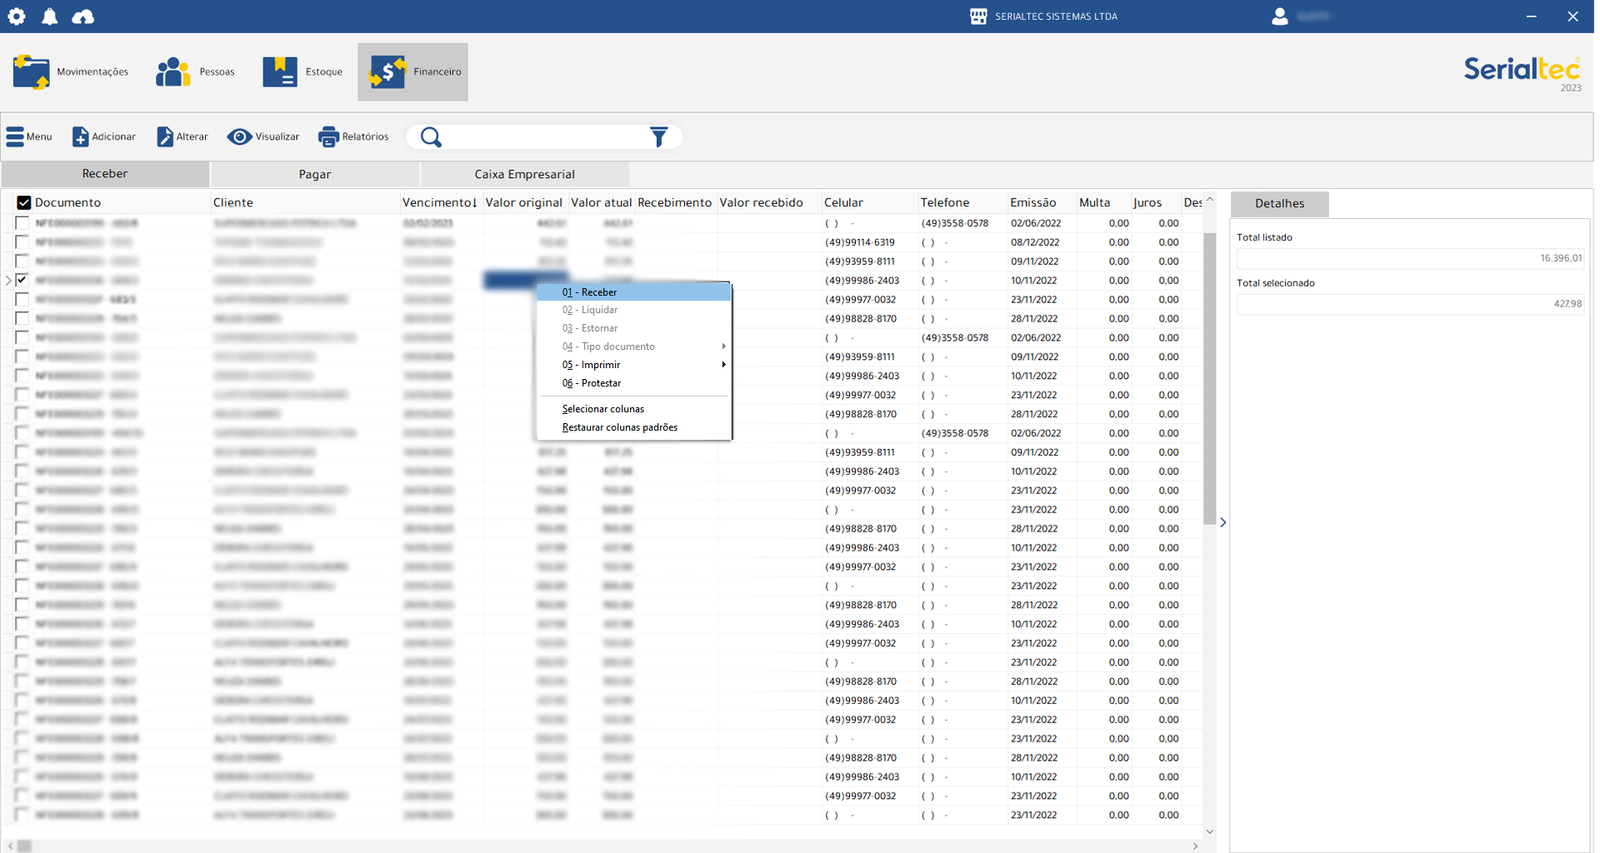This screenshot has width=1600, height=853.
Task: Toggle the Documento select-all checkbox
Action: point(24,203)
